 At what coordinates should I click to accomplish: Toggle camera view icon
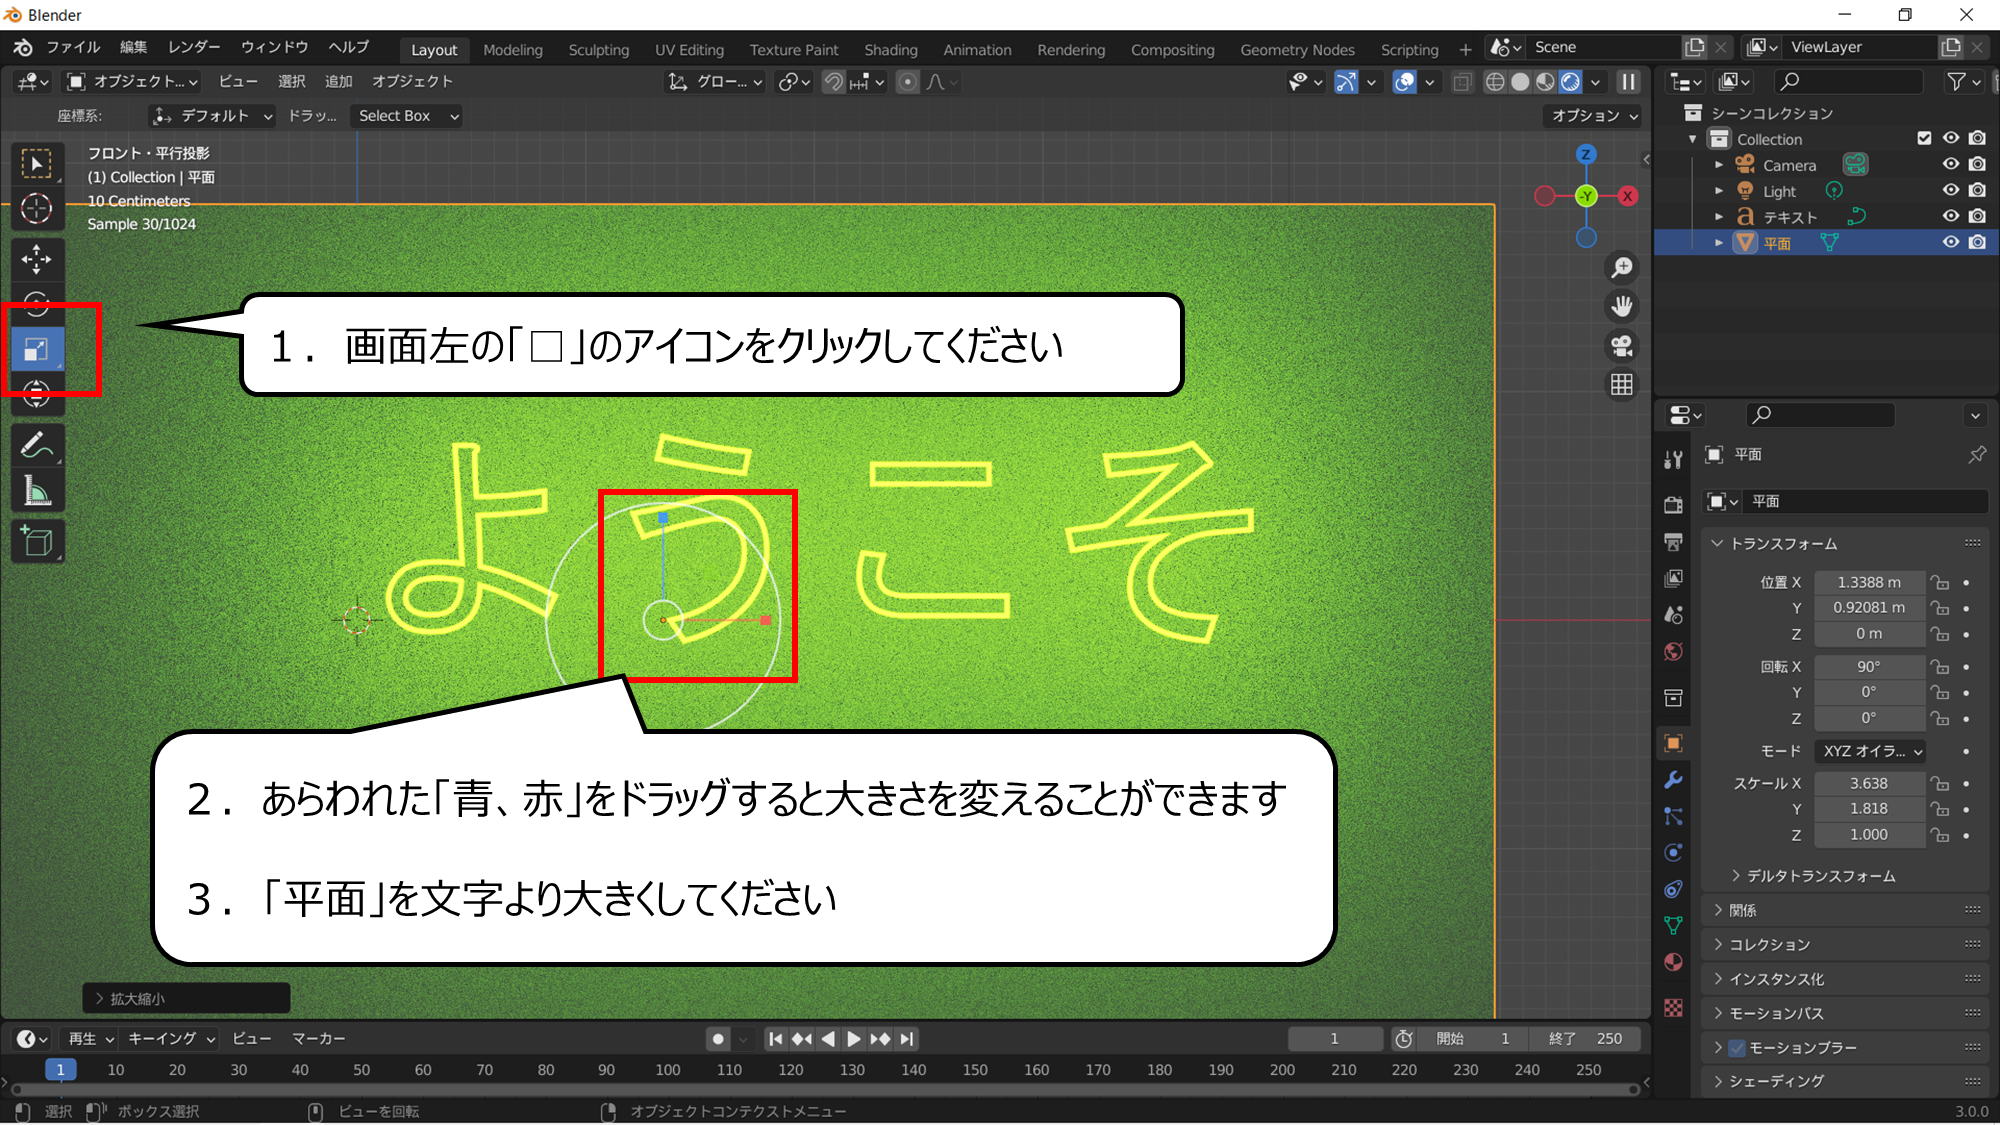[1621, 345]
